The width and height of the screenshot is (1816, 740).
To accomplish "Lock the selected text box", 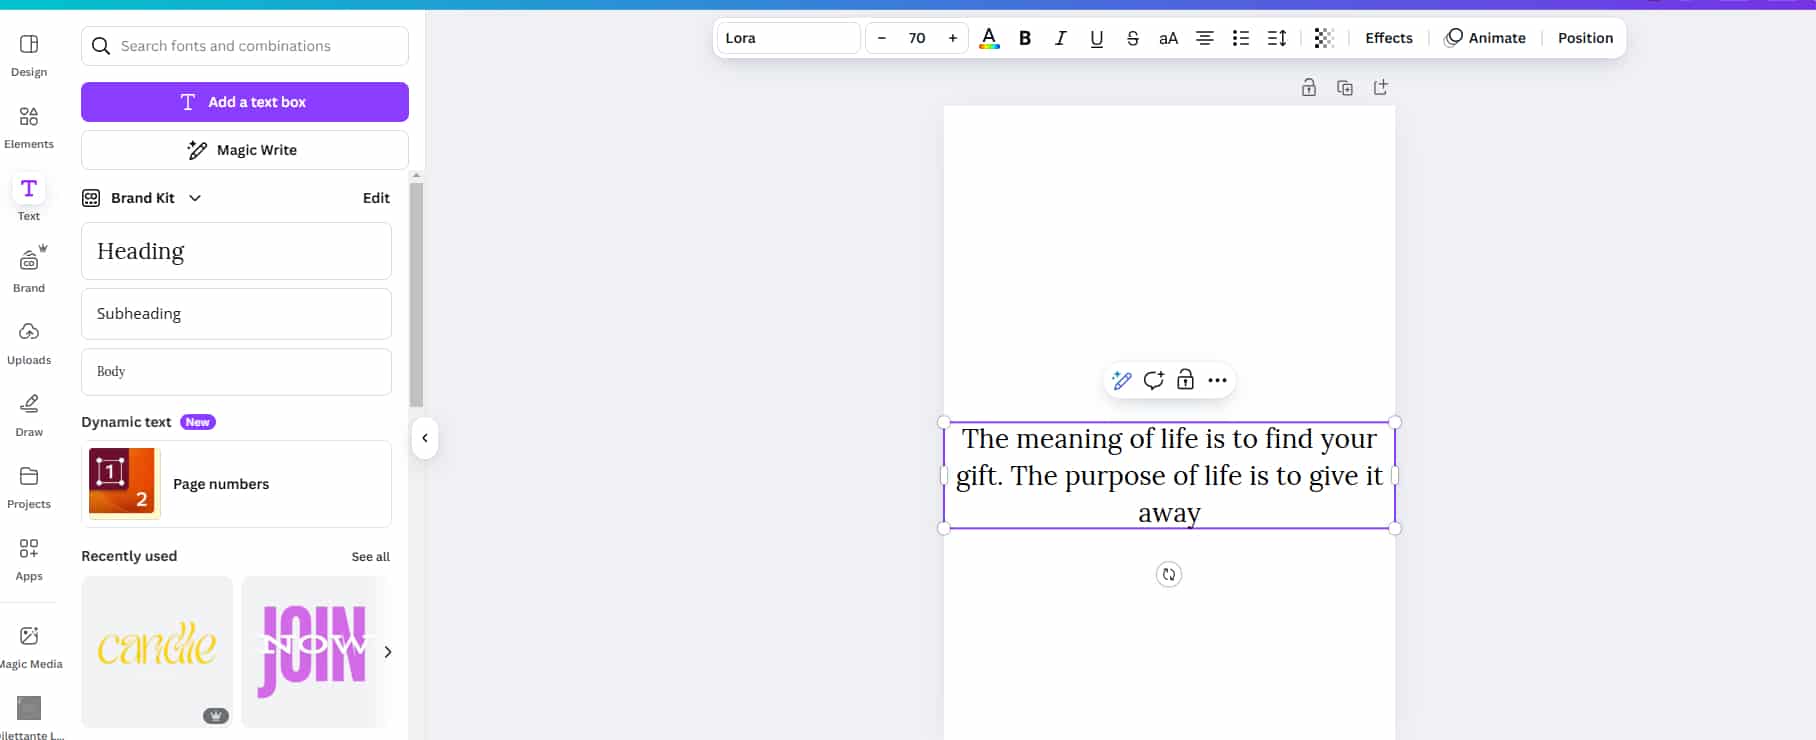I will [x=1186, y=380].
